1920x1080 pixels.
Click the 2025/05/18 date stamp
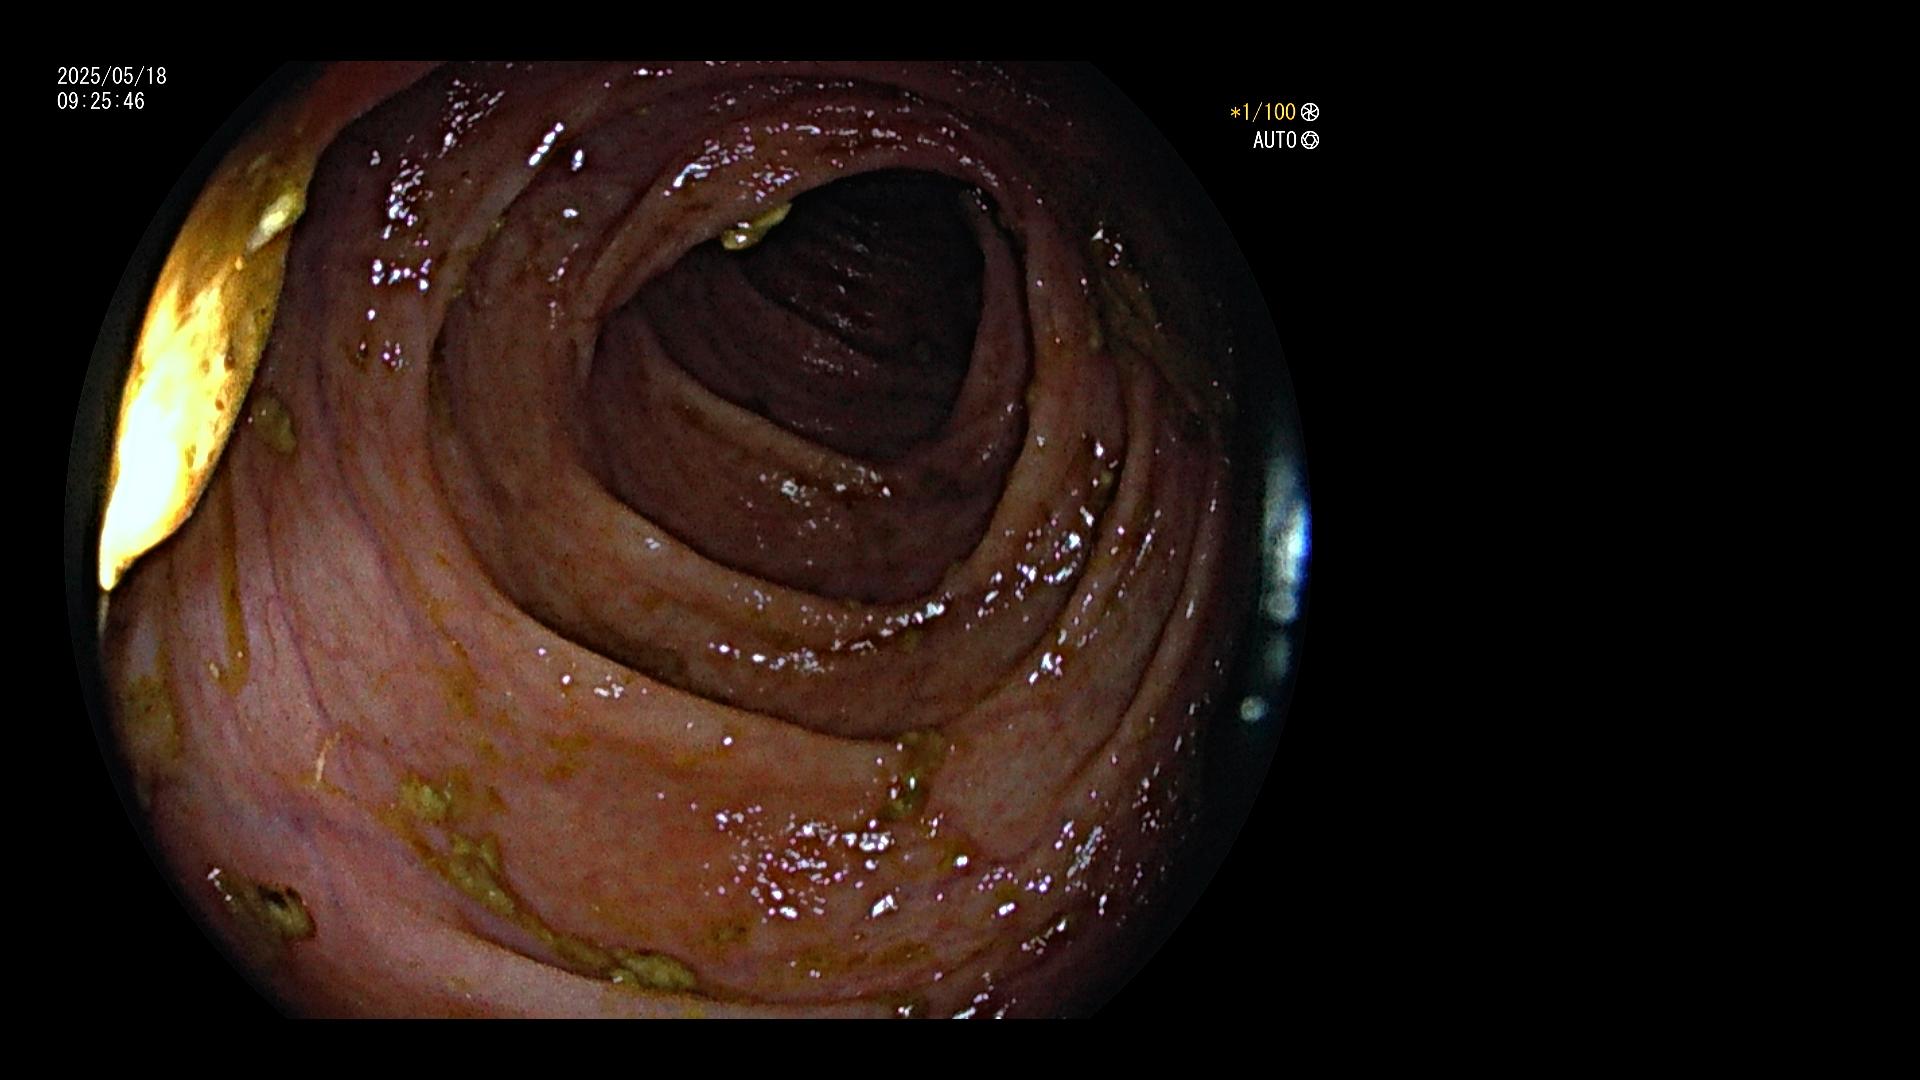(112, 76)
